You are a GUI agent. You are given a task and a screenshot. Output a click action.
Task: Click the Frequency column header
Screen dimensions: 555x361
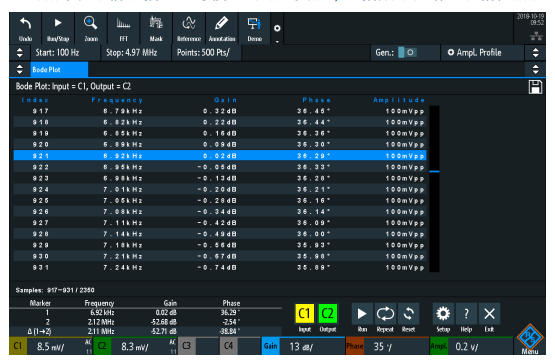[x=117, y=100]
